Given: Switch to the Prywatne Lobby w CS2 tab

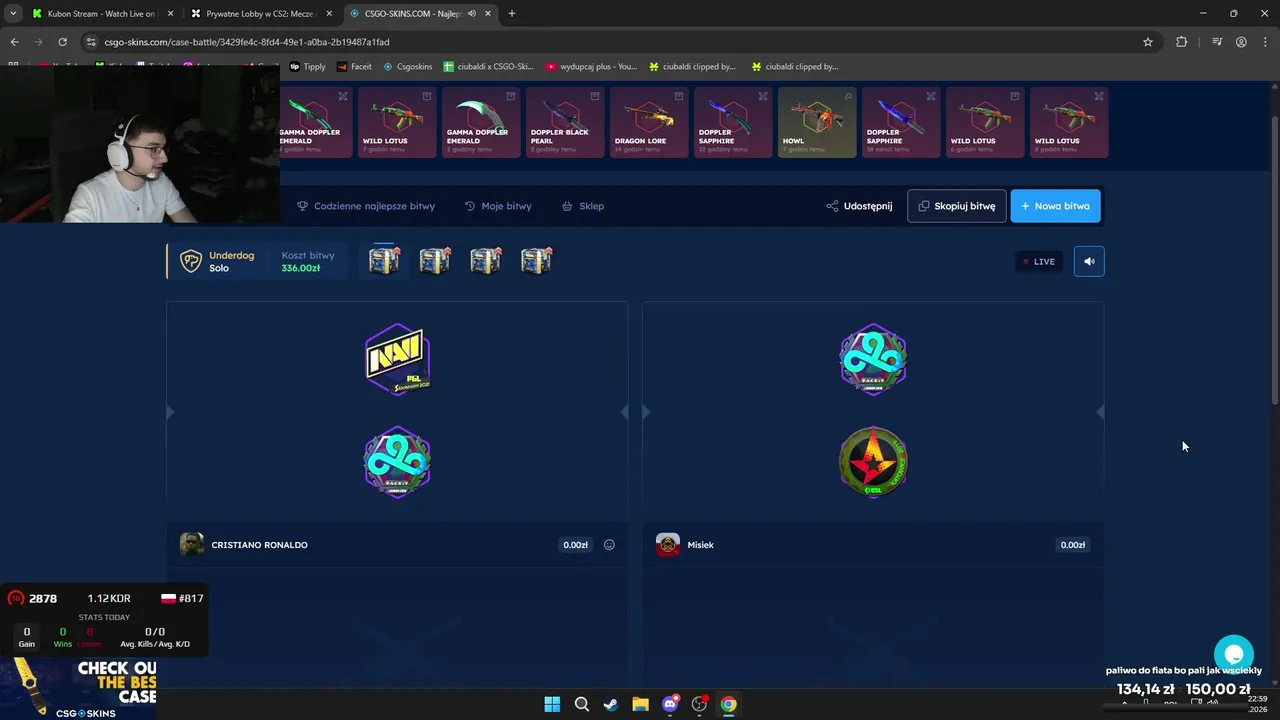Looking at the screenshot, I should pyautogui.click(x=260, y=14).
